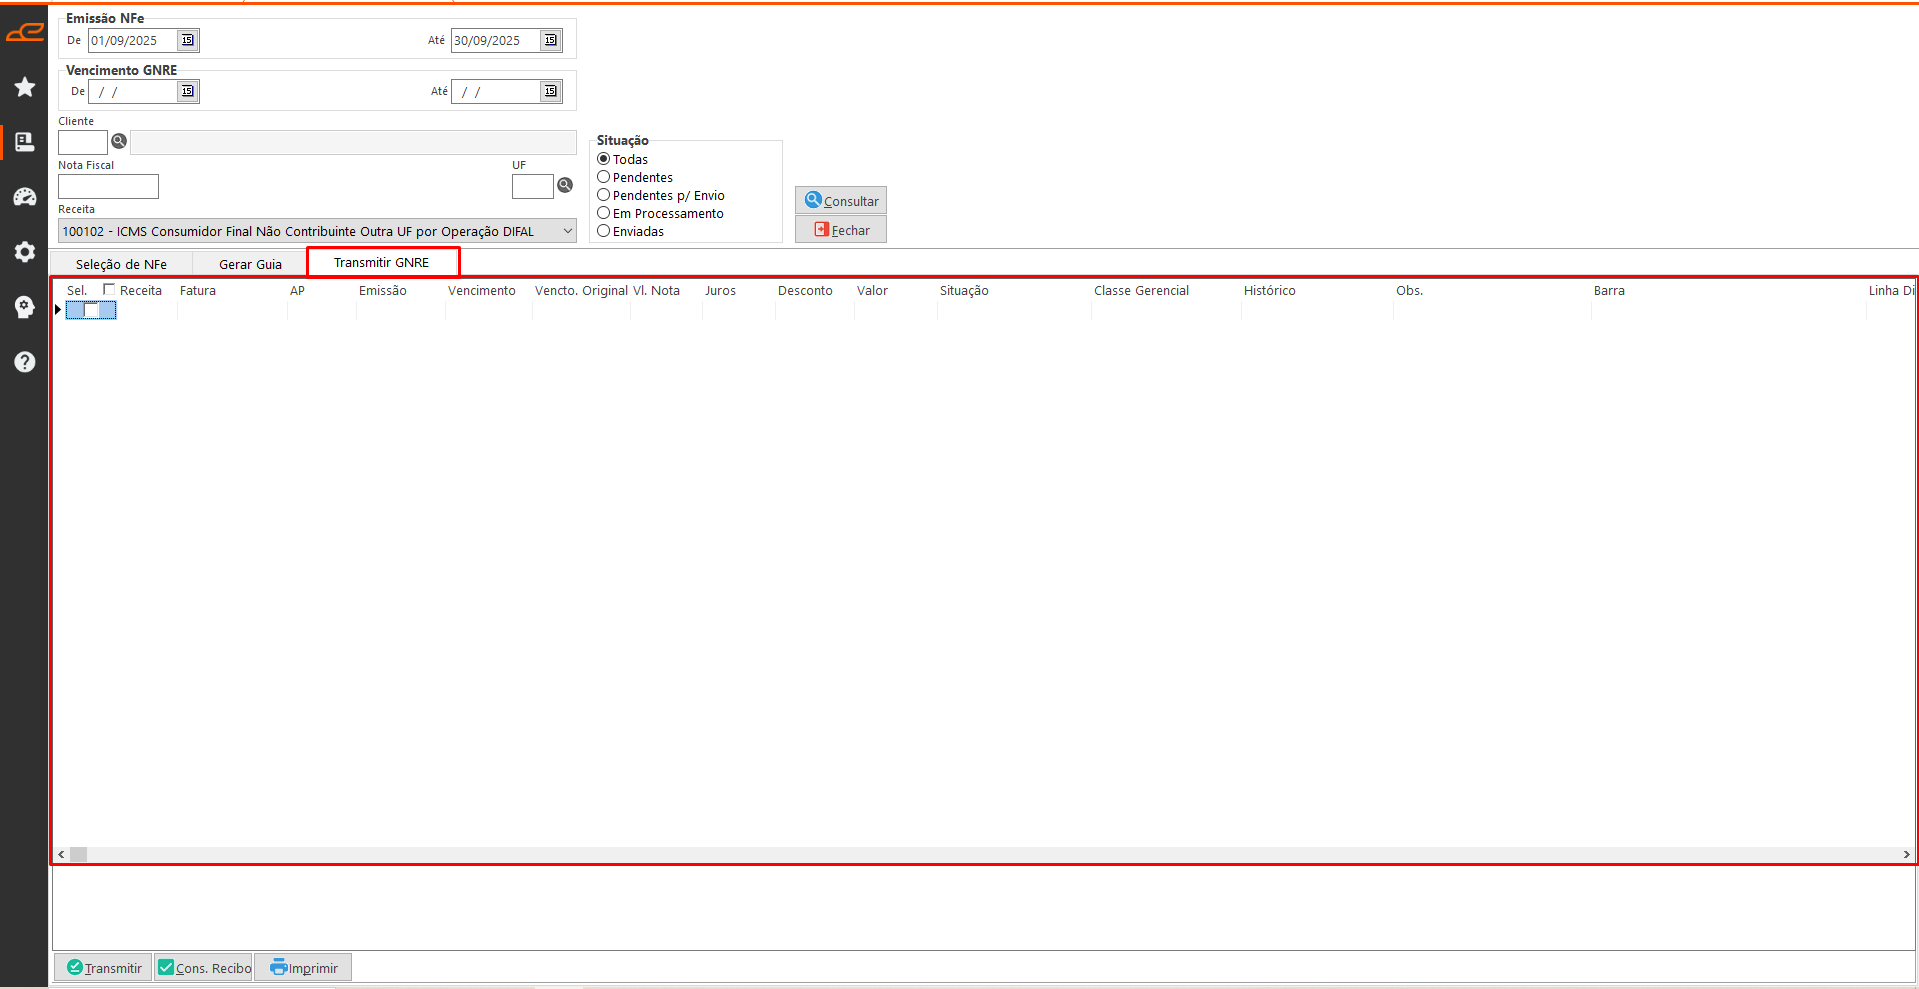1919x989 pixels.
Task: Click the horizontal scrollbar right arrow
Action: pos(1906,855)
